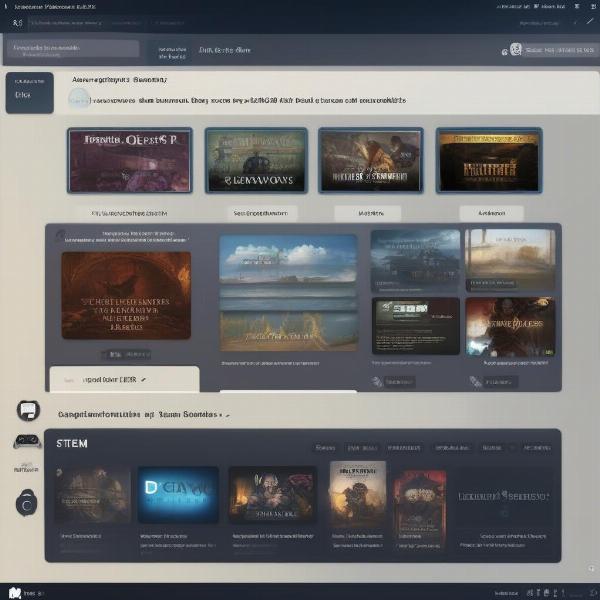The image size is (600, 600).
Task: Click tag icon below fiery creature thumbnail
Action: pyautogui.click(x=476, y=382)
